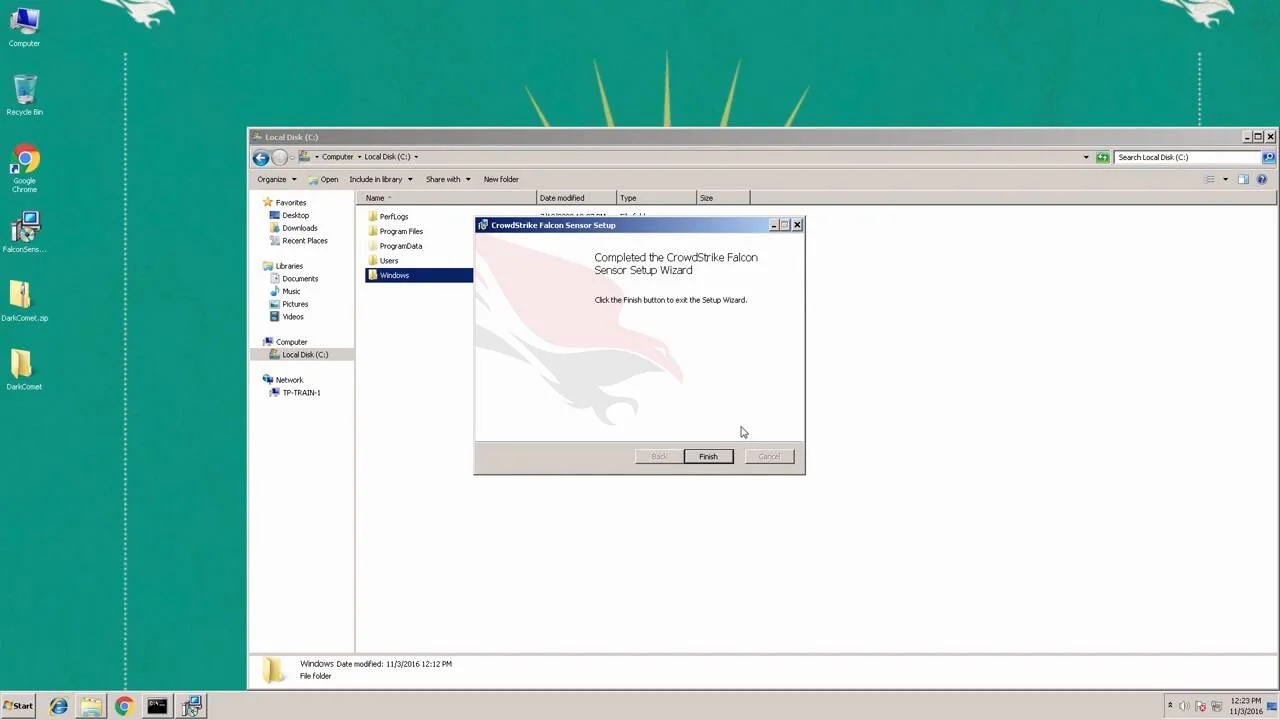This screenshot has height=720, width=1280.
Task: Switch to the Falcon installer taskbar item
Action: pos(191,706)
